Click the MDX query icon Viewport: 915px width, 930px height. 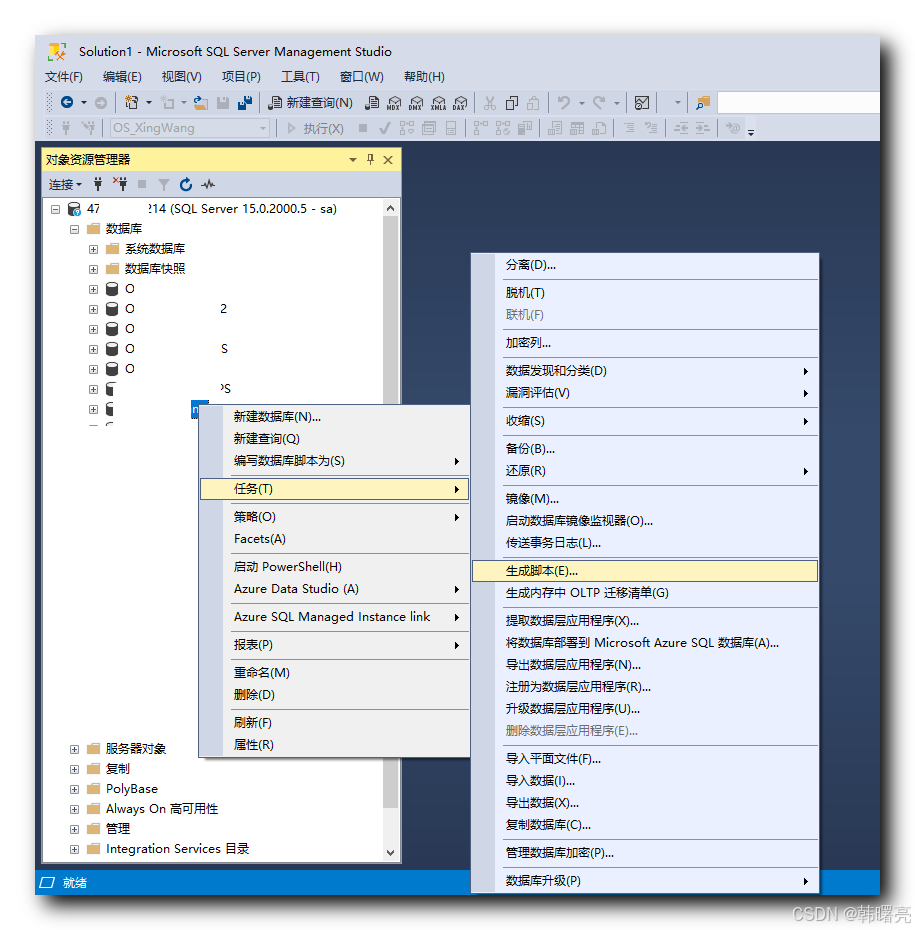[x=394, y=103]
